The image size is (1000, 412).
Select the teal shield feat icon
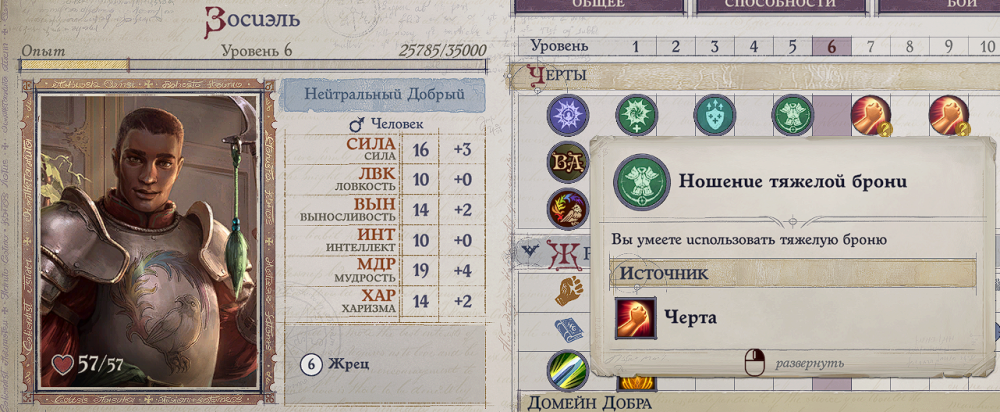(715, 115)
